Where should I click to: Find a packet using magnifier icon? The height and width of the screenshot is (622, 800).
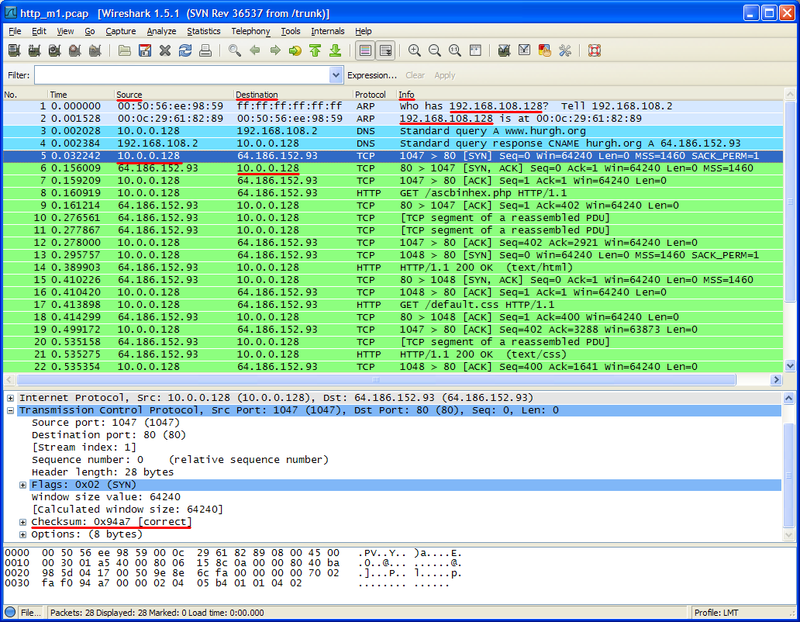click(x=234, y=51)
